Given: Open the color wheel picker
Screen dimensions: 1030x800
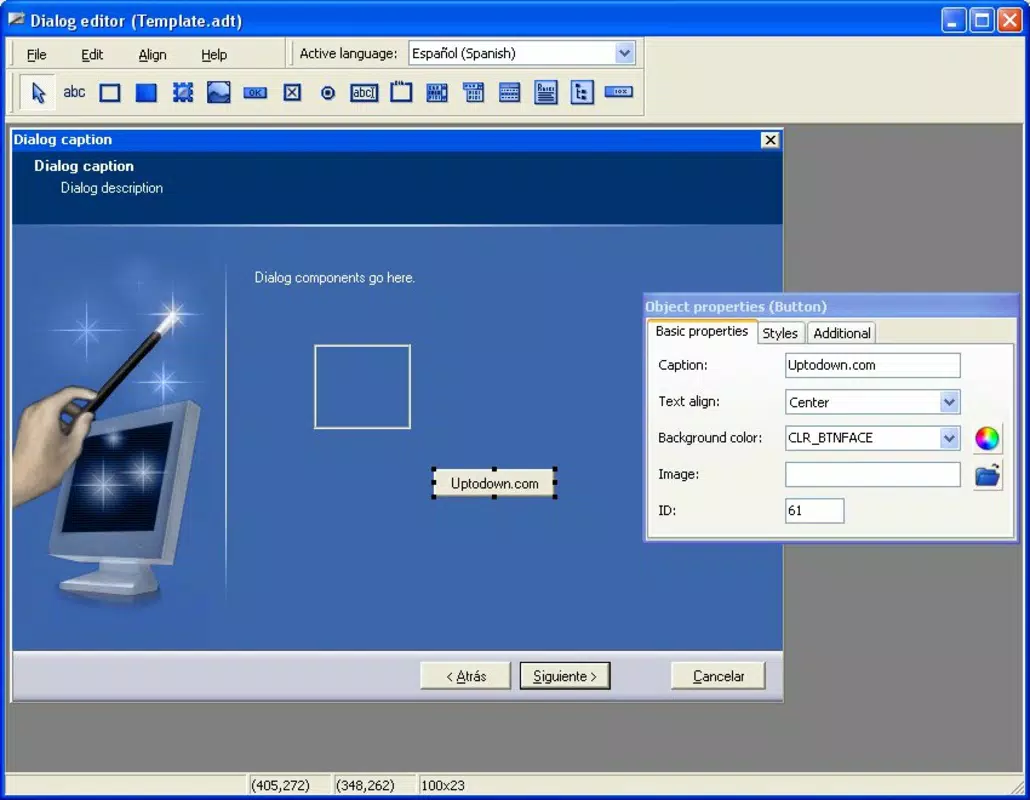Looking at the screenshot, I should 987,438.
